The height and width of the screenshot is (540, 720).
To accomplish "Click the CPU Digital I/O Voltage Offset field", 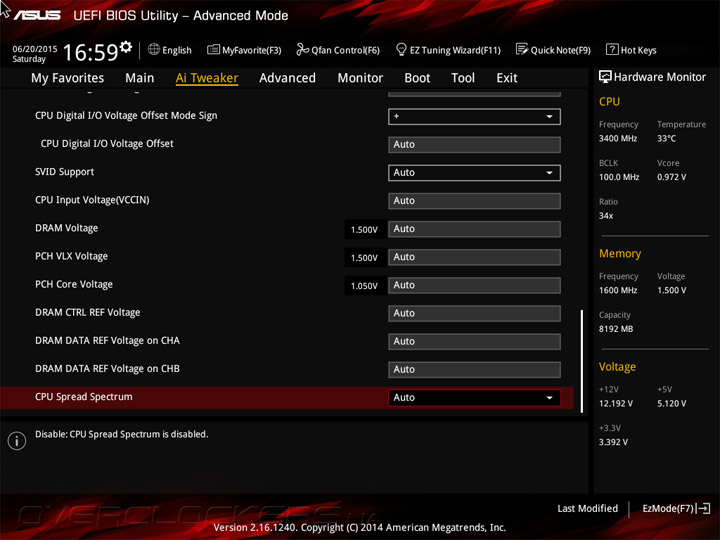I will coord(474,145).
